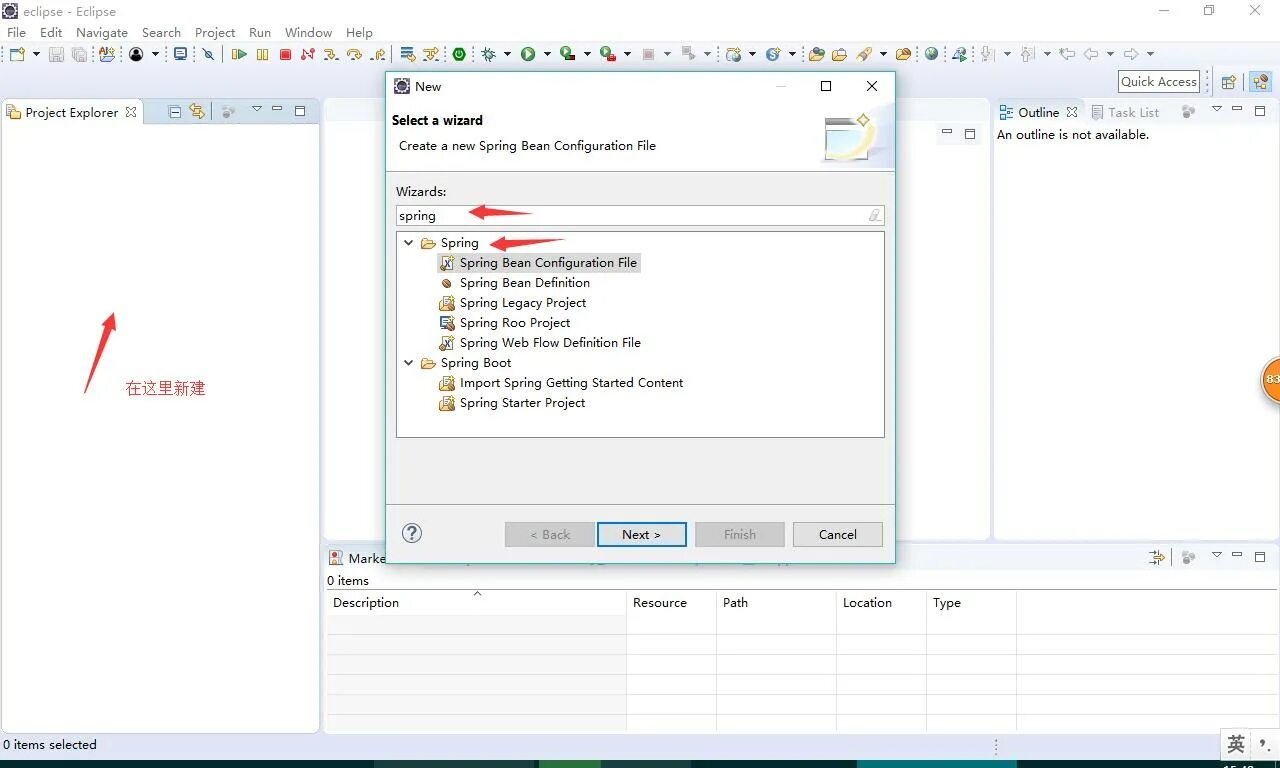Select Spring Web Flow Definition File
Viewport: 1280px width, 768px height.
[x=540, y=343]
